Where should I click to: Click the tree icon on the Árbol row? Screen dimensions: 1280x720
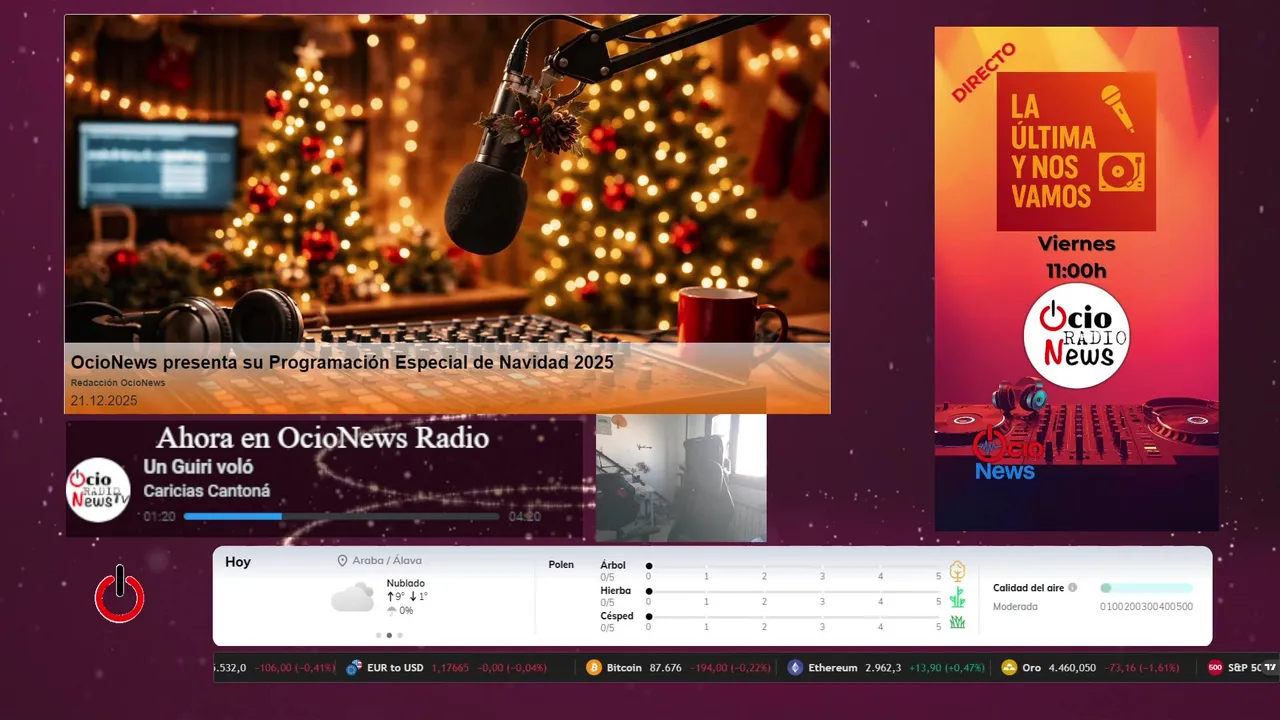(957, 572)
